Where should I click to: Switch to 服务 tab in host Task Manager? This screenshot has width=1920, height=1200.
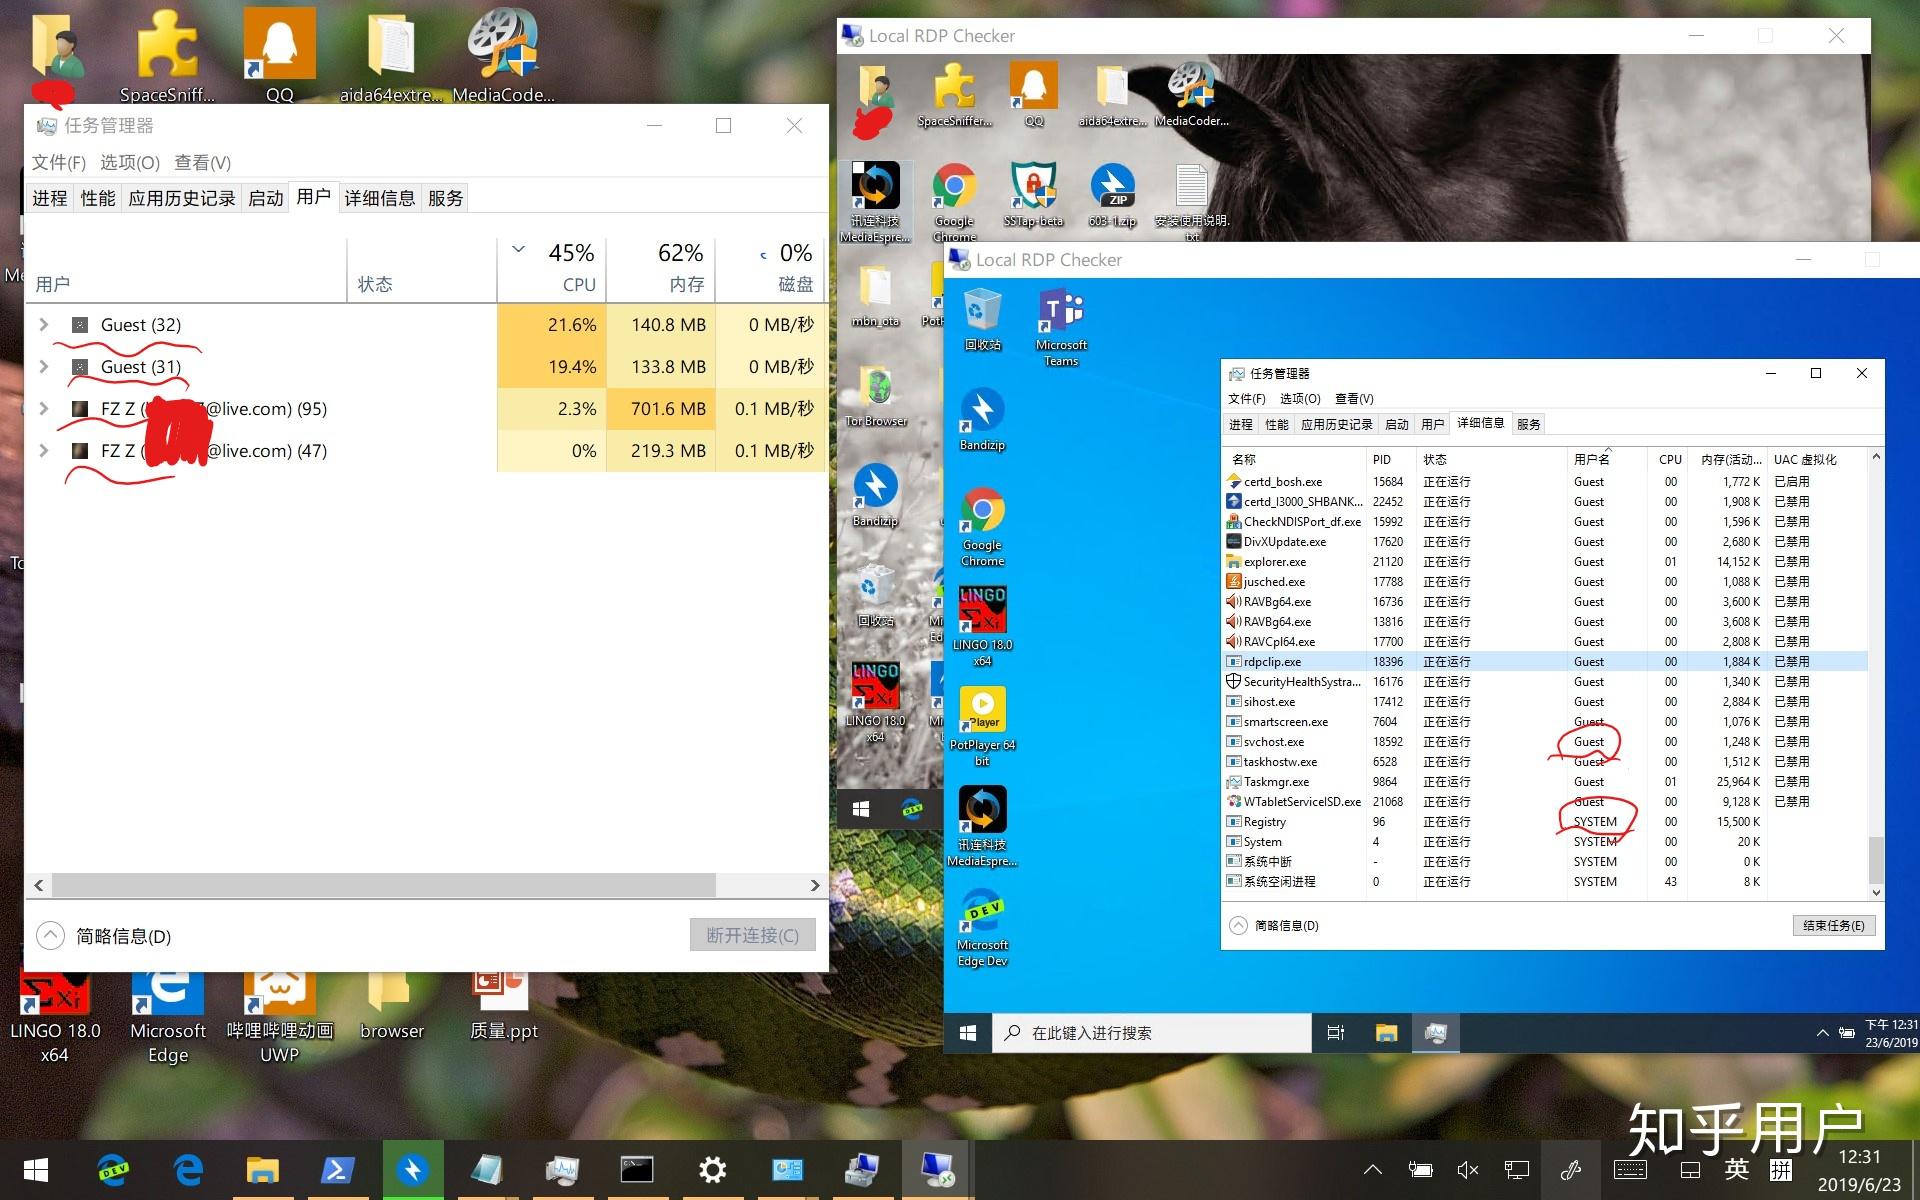click(x=446, y=198)
